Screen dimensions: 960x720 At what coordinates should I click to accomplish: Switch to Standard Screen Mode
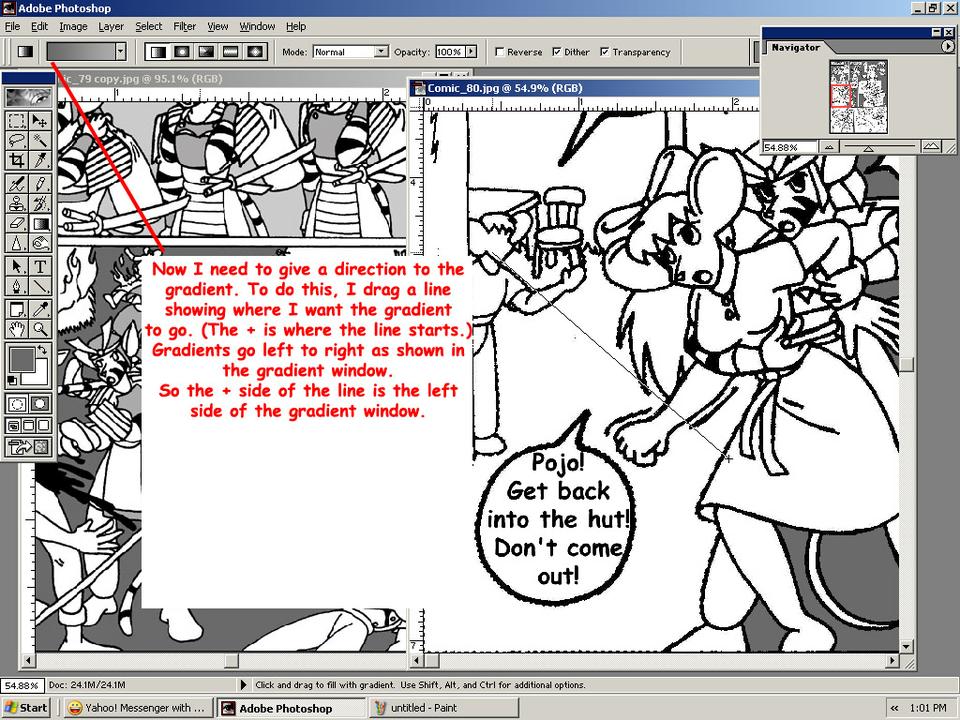[x=13, y=425]
